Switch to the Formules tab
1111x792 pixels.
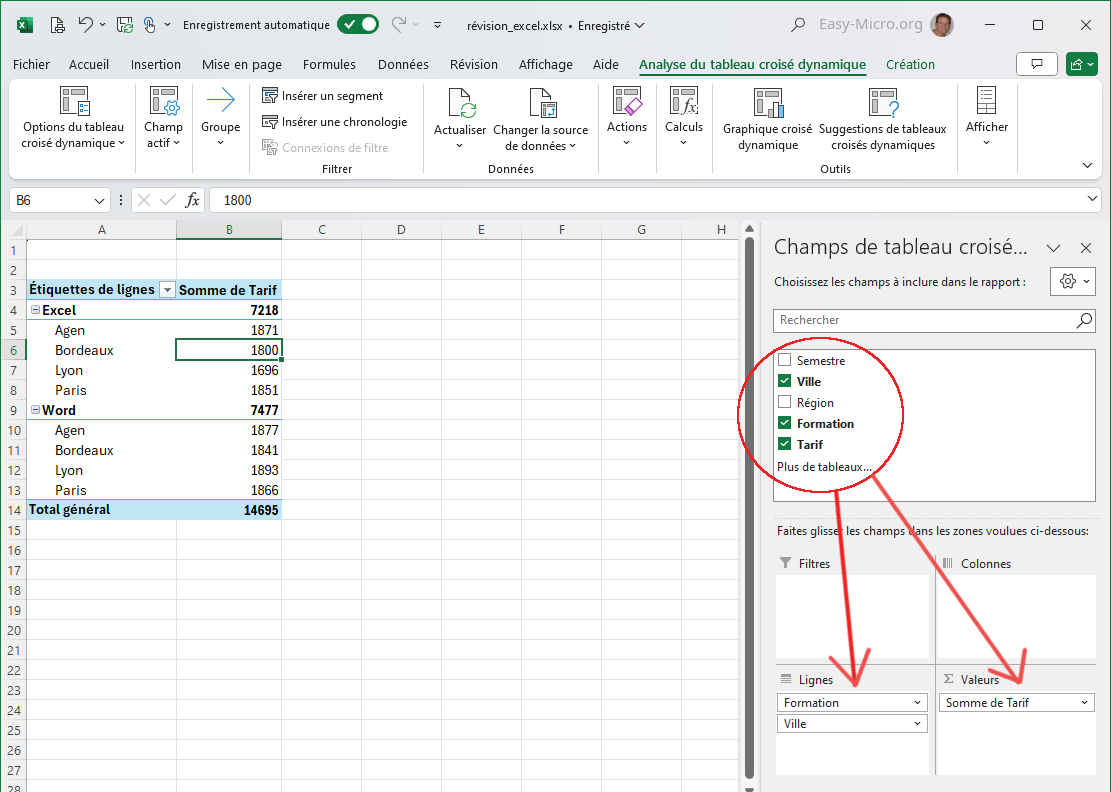(329, 64)
